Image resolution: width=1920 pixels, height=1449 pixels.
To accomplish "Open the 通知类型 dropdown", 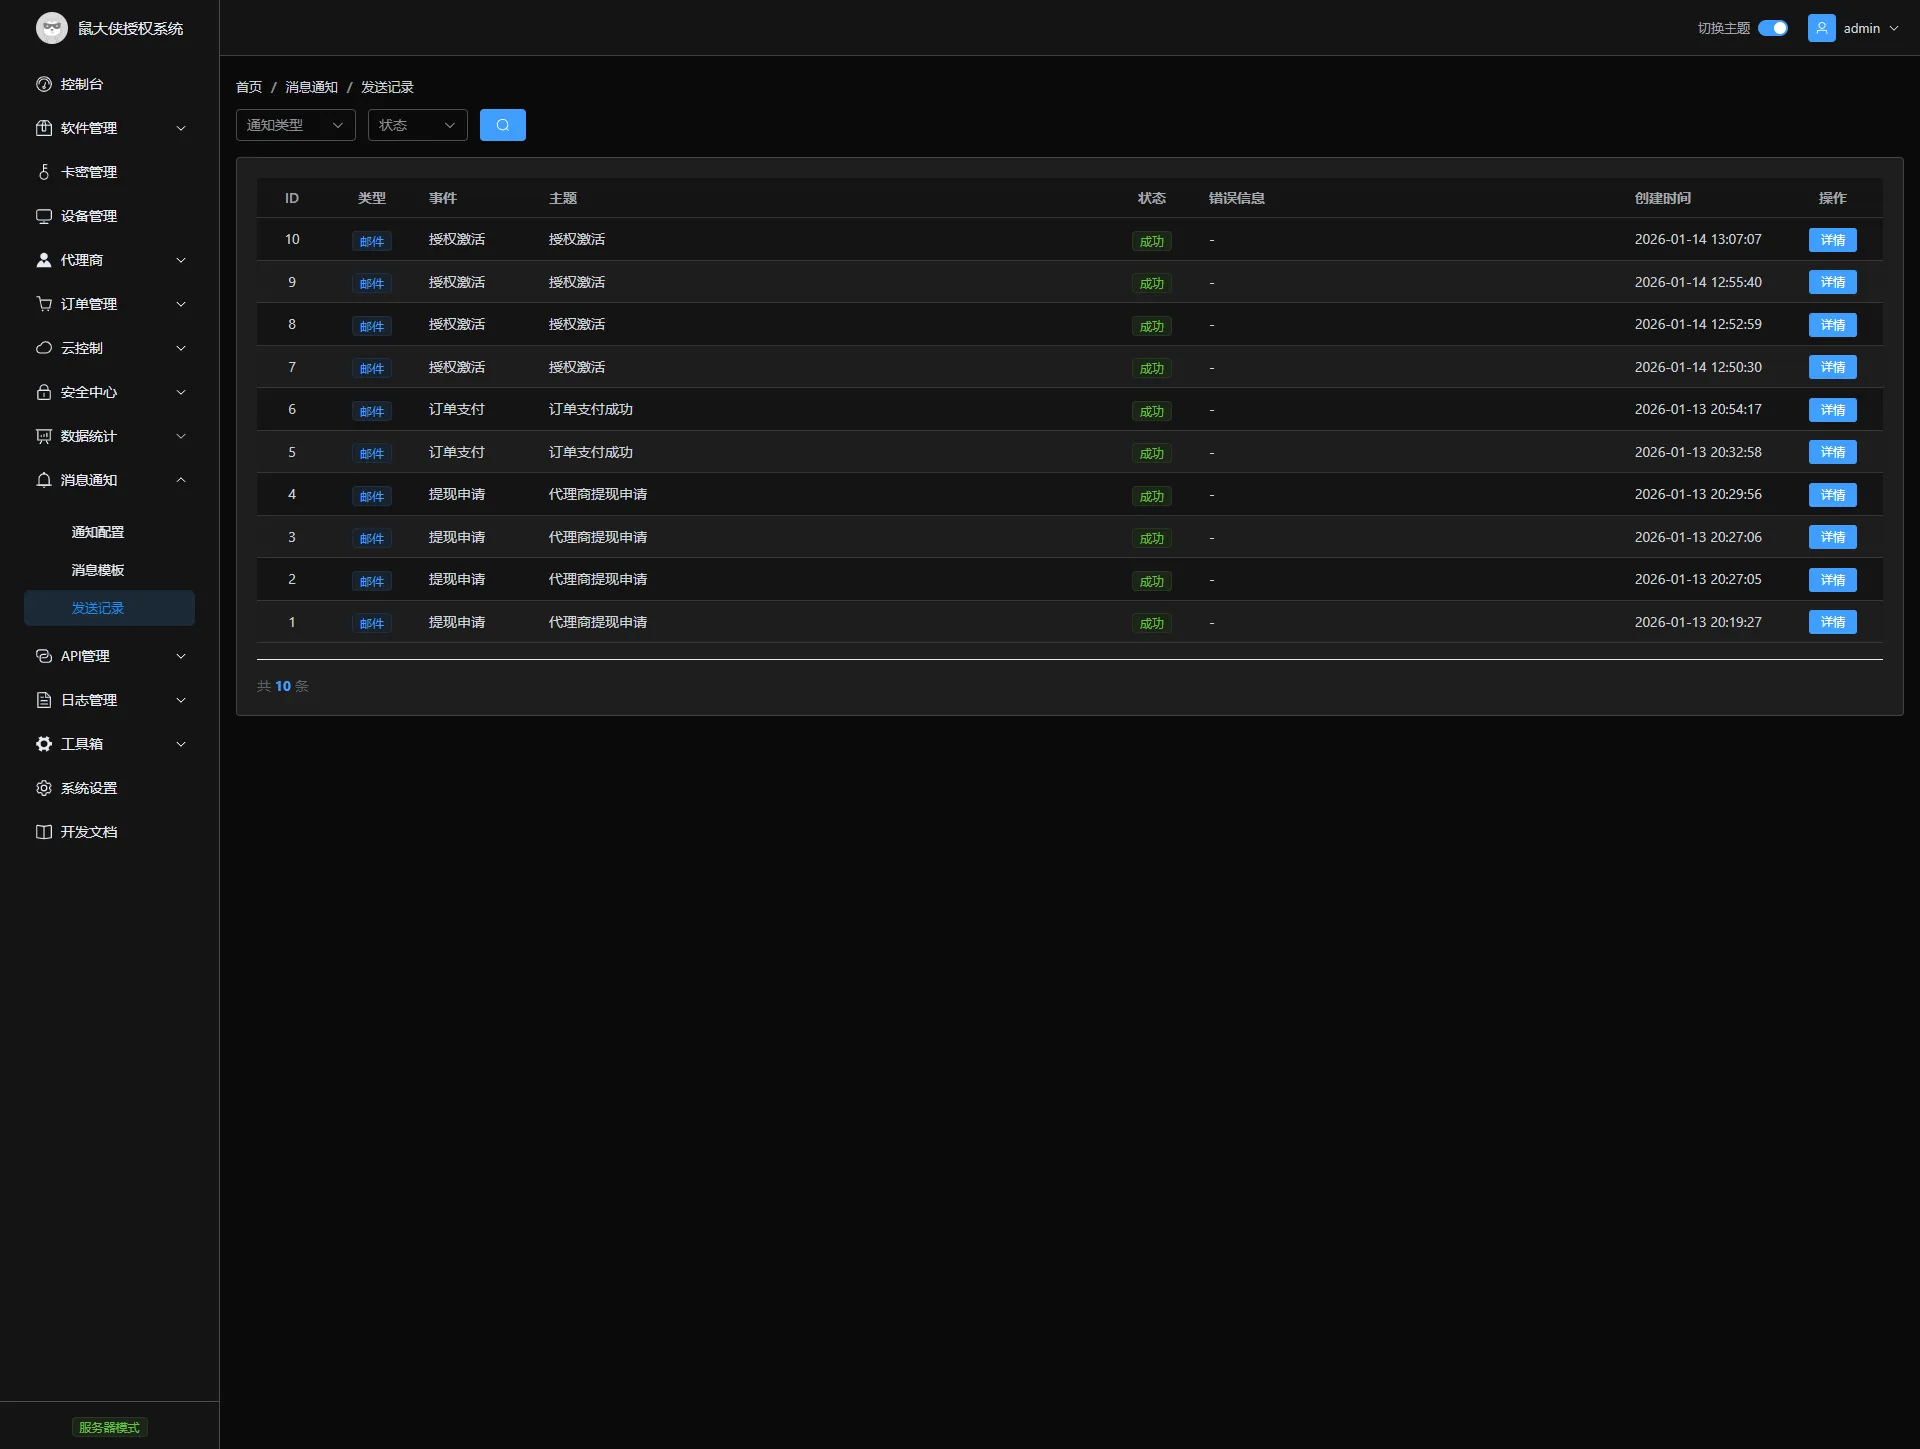I will (295, 125).
